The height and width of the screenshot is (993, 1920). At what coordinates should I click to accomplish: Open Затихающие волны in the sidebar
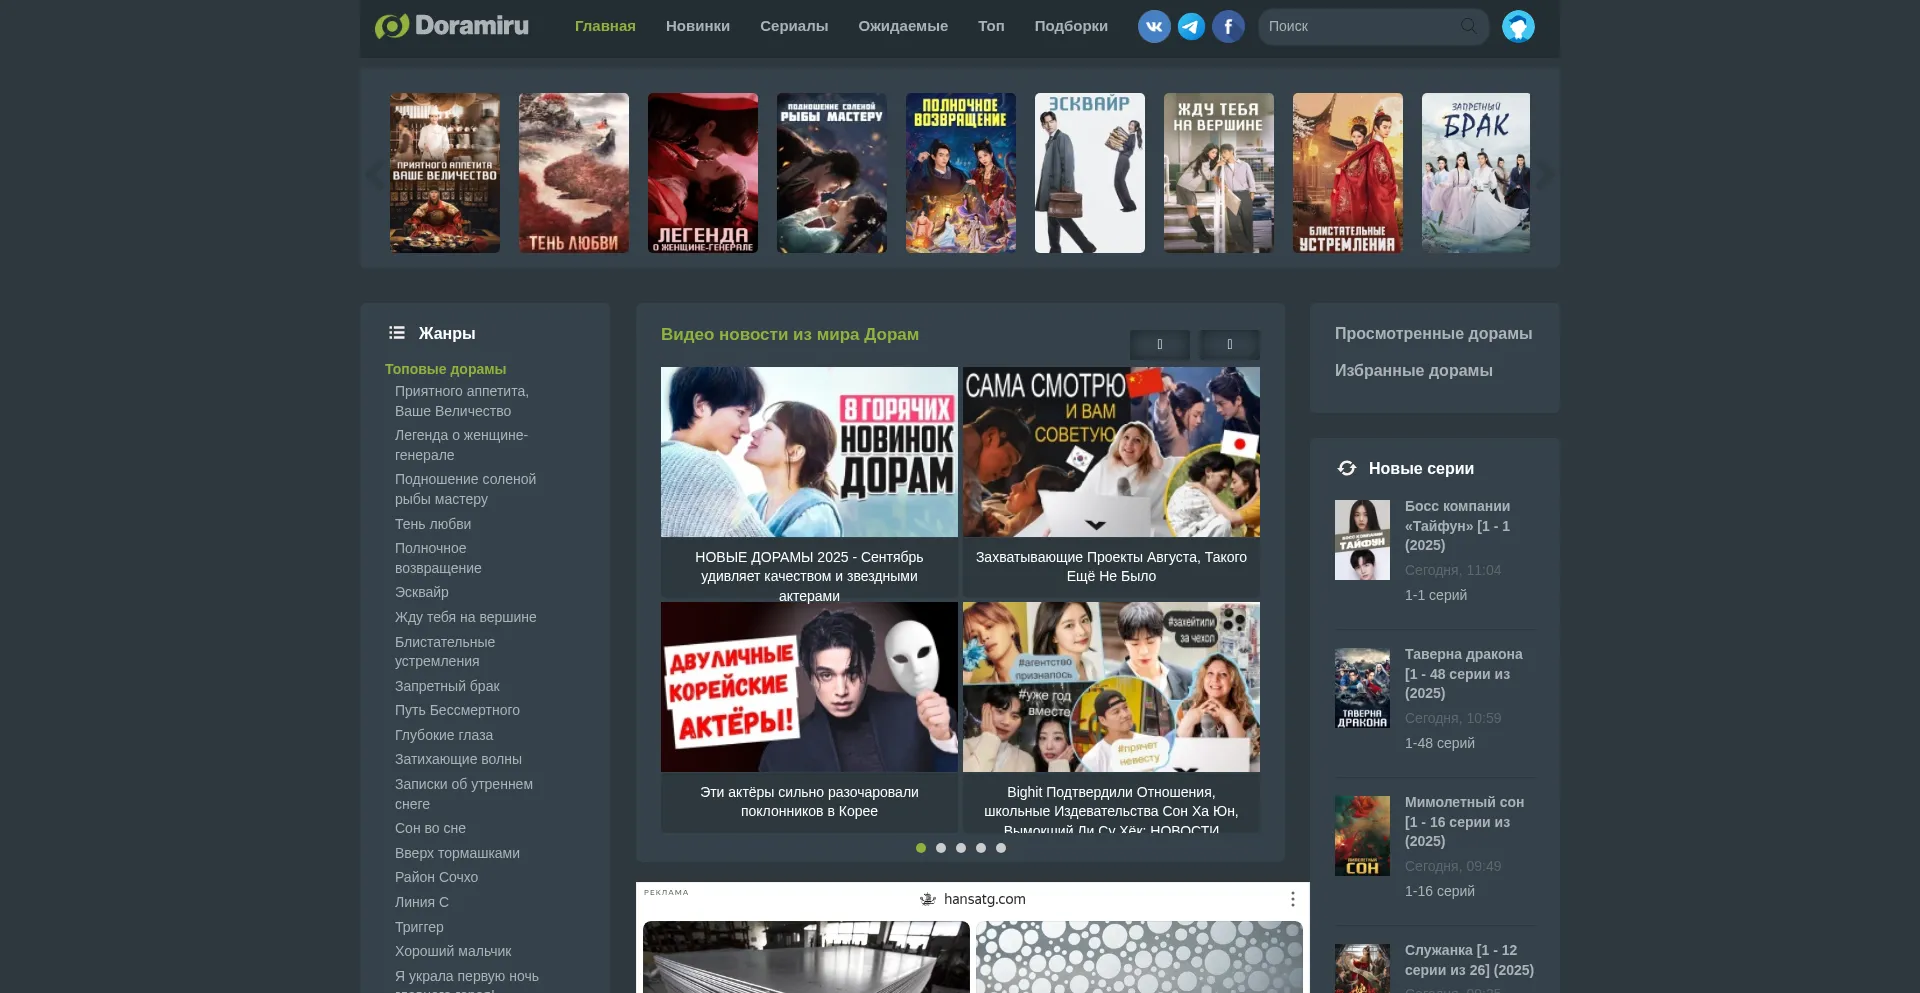[x=458, y=759]
